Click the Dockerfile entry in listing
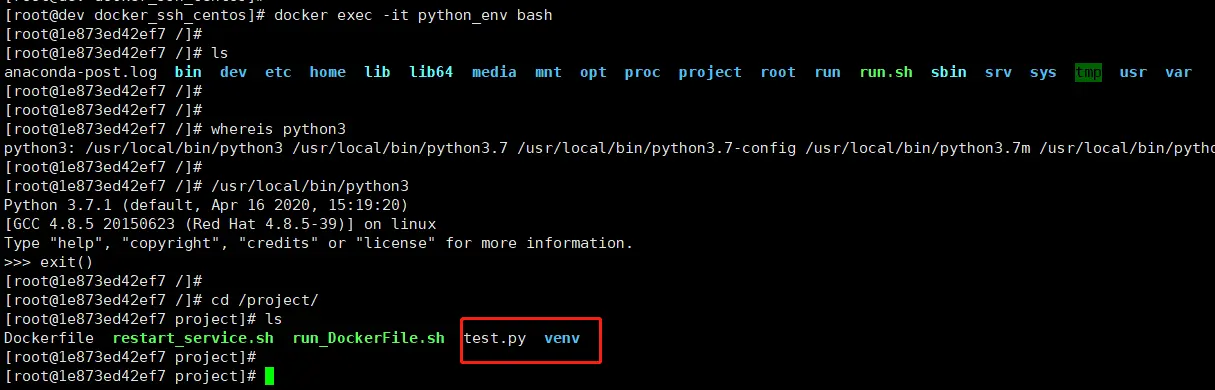 [x=49, y=338]
